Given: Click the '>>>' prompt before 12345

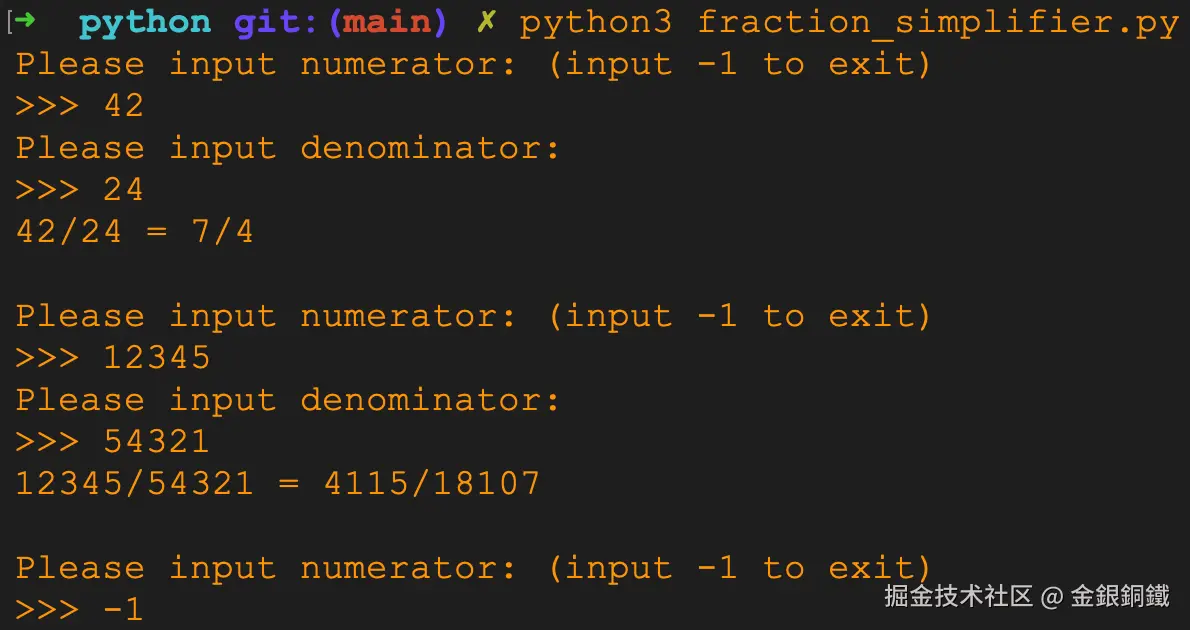Looking at the screenshot, I should tap(47, 358).
